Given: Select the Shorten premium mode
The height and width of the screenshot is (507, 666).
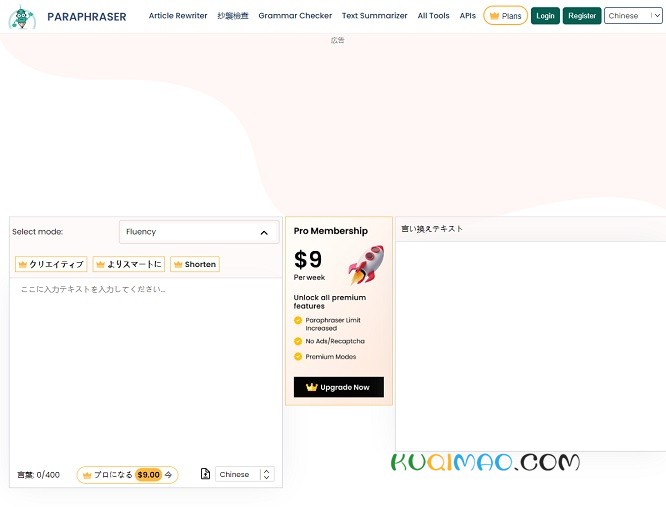Looking at the screenshot, I should [x=195, y=264].
